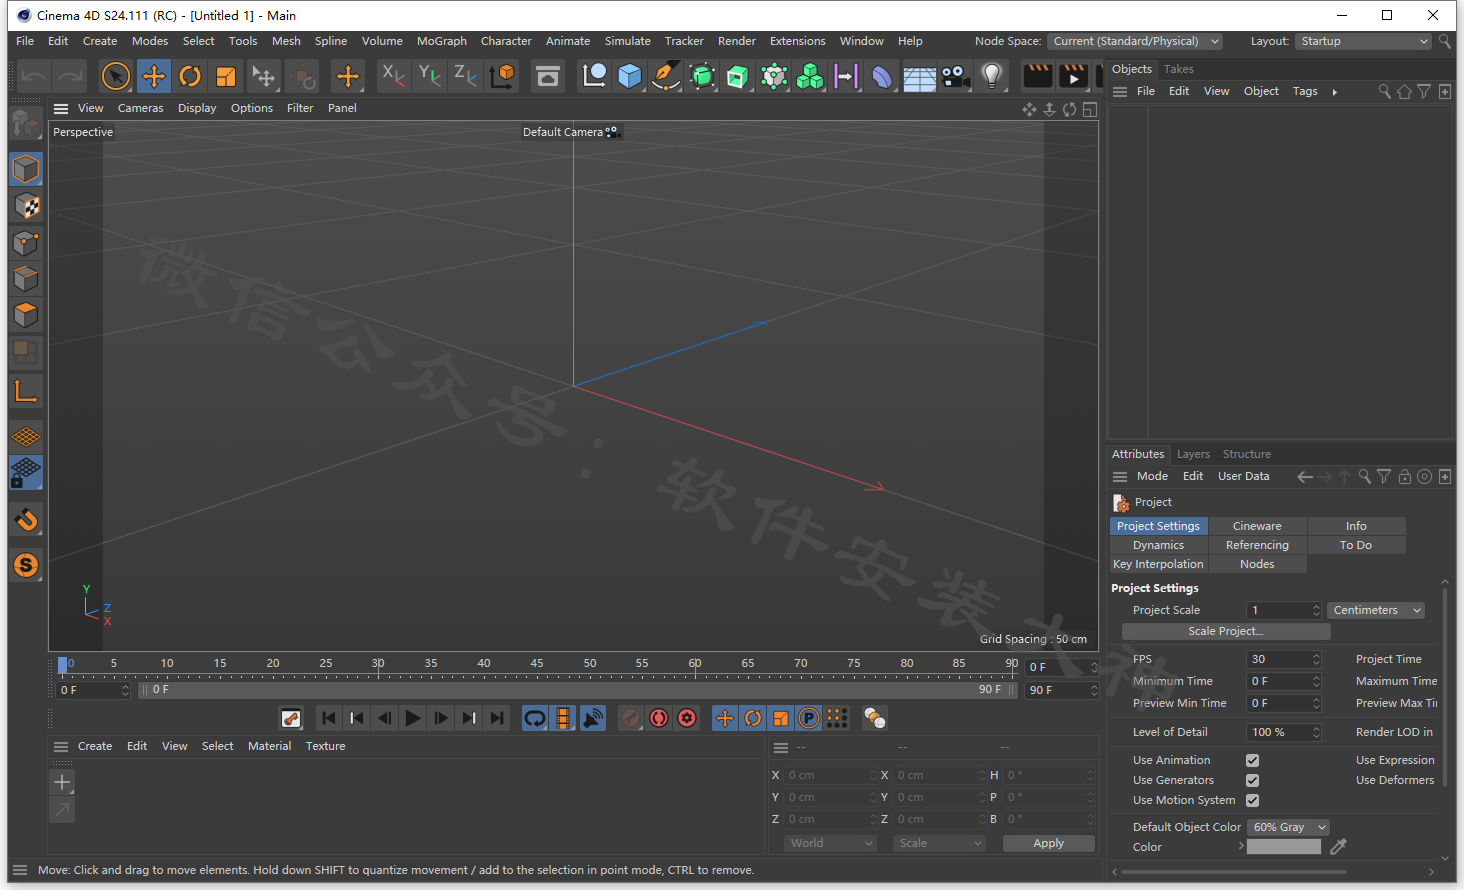
Task: Toggle Snap magnet icon in sidebar
Action: point(26,519)
